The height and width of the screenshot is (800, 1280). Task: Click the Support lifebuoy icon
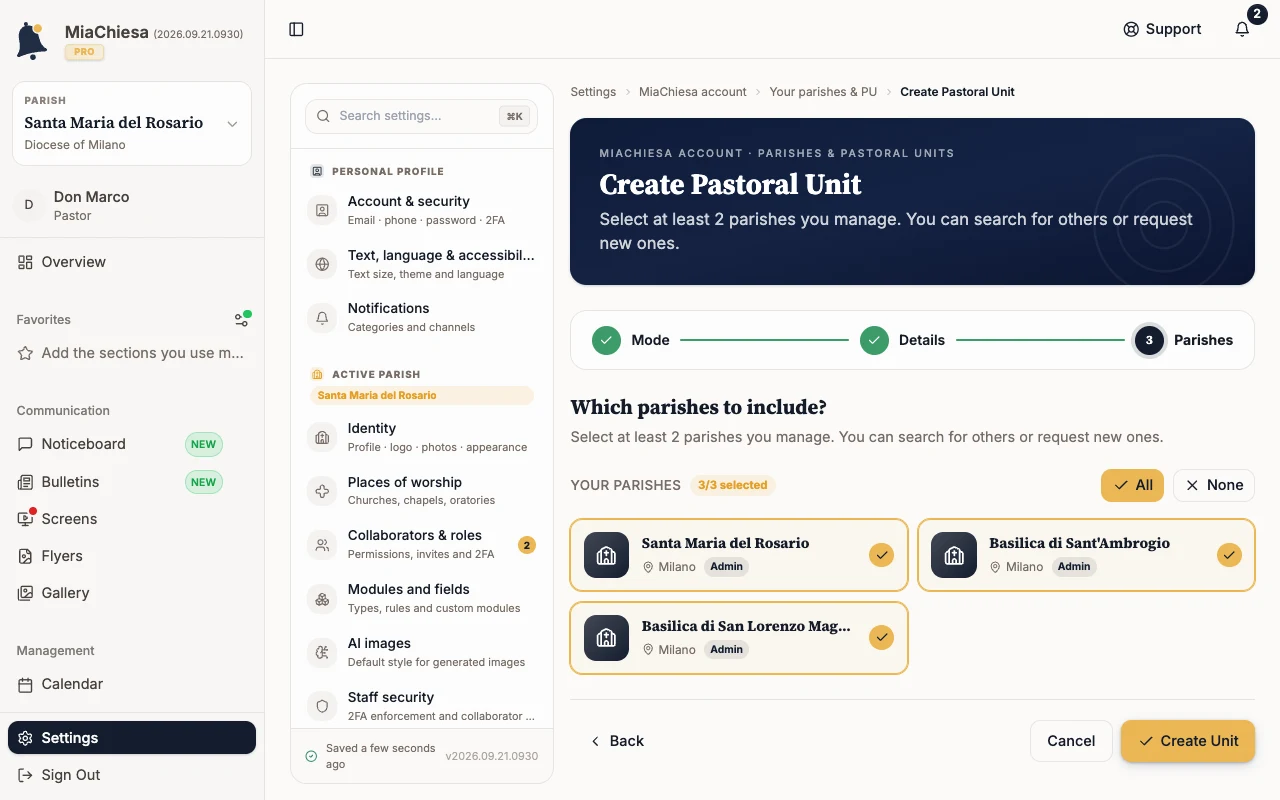(x=1131, y=29)
